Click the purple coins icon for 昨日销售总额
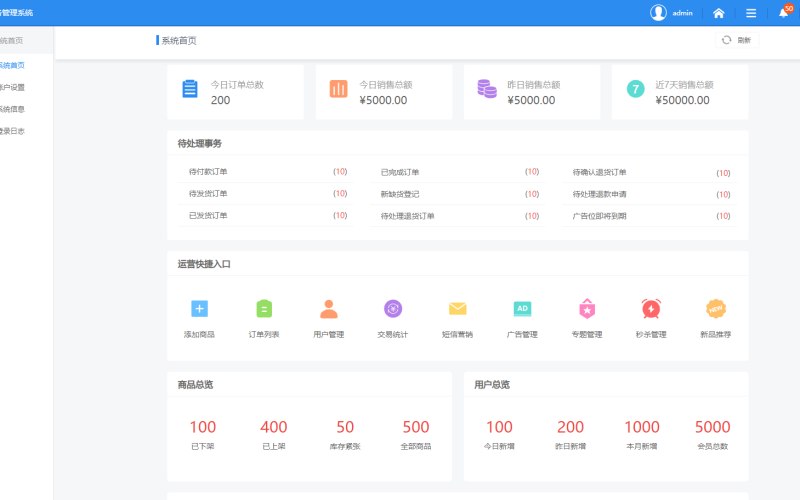Viewport: 800px width, 500px height. [487, 89]
